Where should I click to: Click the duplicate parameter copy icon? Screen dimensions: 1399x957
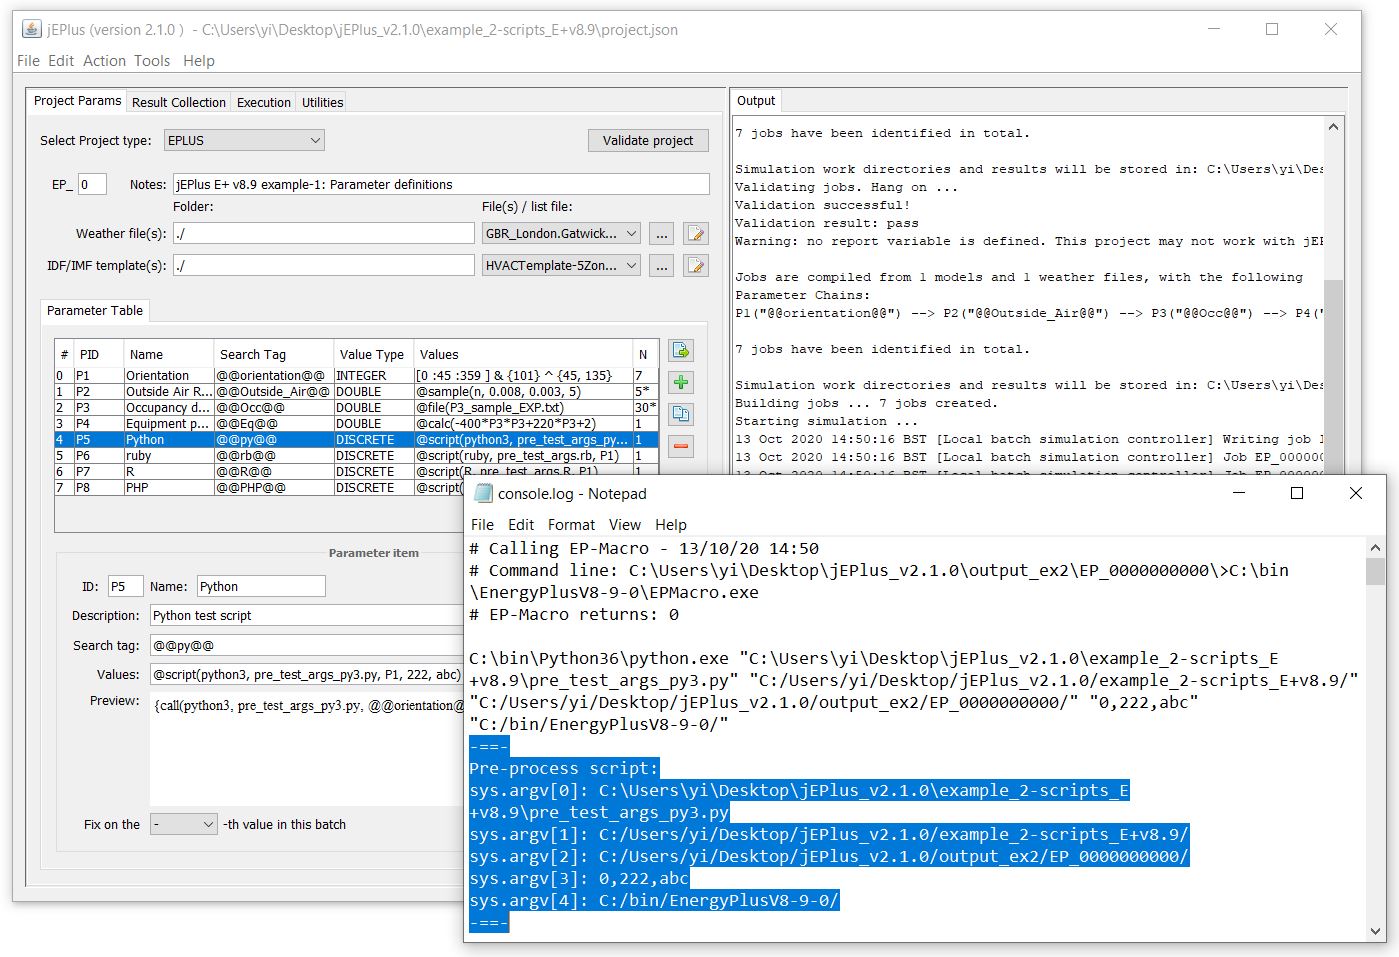pyautogui.click(x=681, y=414)
